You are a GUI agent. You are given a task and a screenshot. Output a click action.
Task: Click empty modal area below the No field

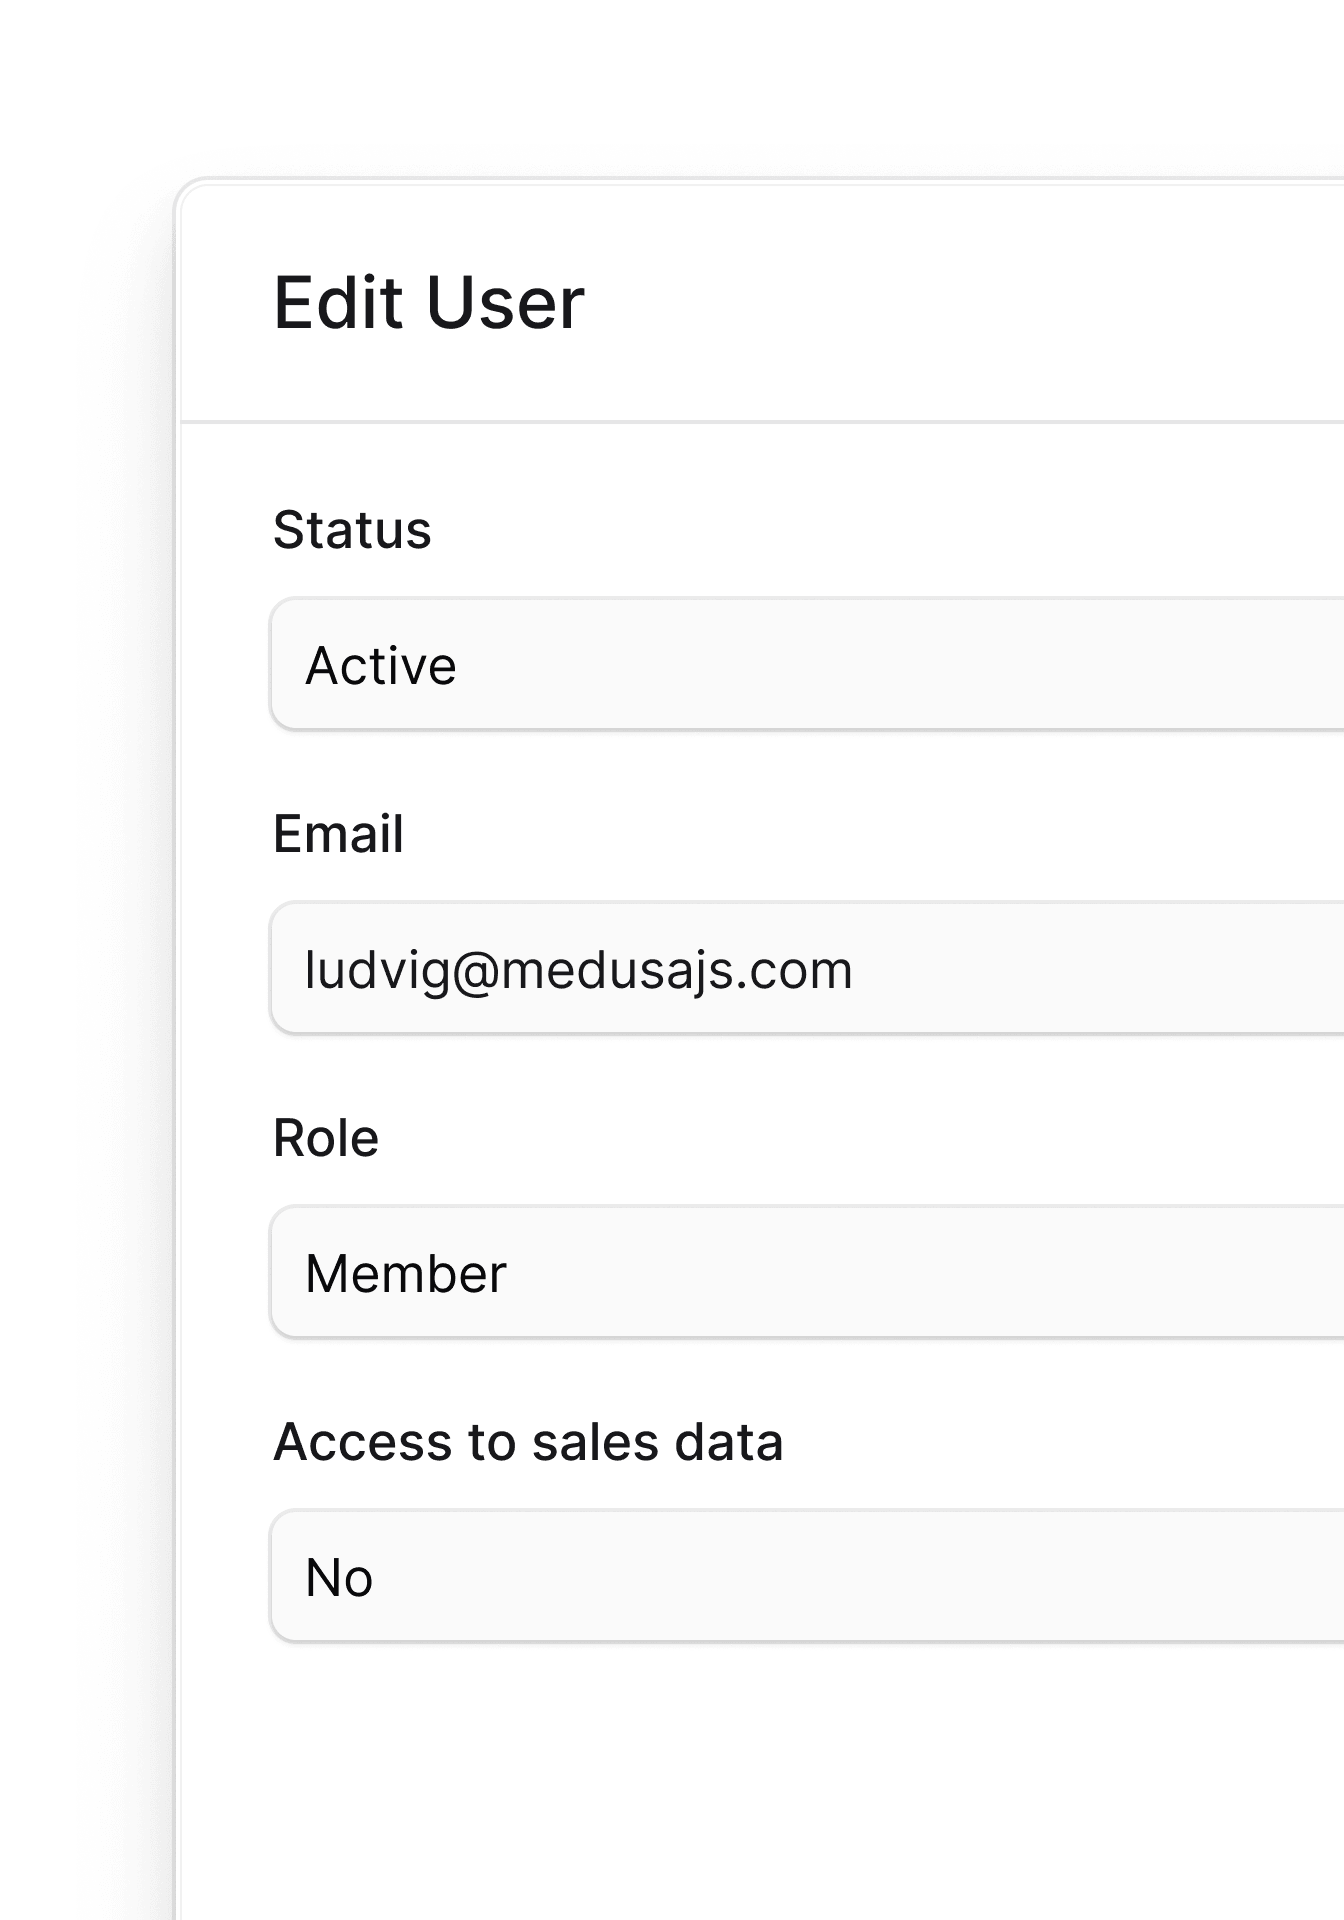[x=760, y=1780]
